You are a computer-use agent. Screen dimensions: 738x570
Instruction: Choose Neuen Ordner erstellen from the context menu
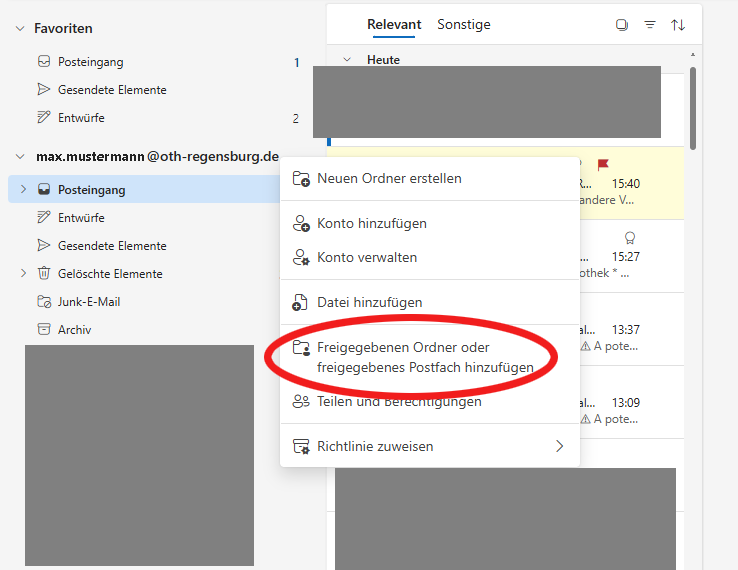[388, 178]
